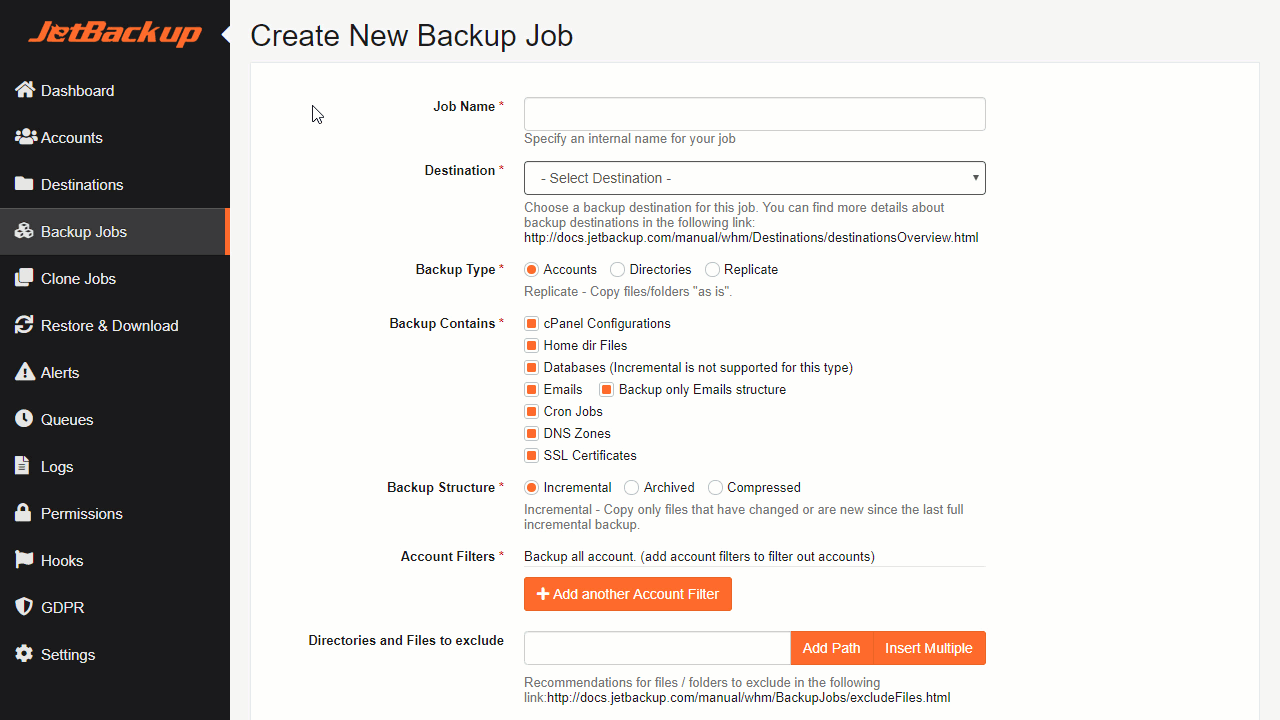
Task: Click the Destinations folder icon
Action: tap(24, 184)
